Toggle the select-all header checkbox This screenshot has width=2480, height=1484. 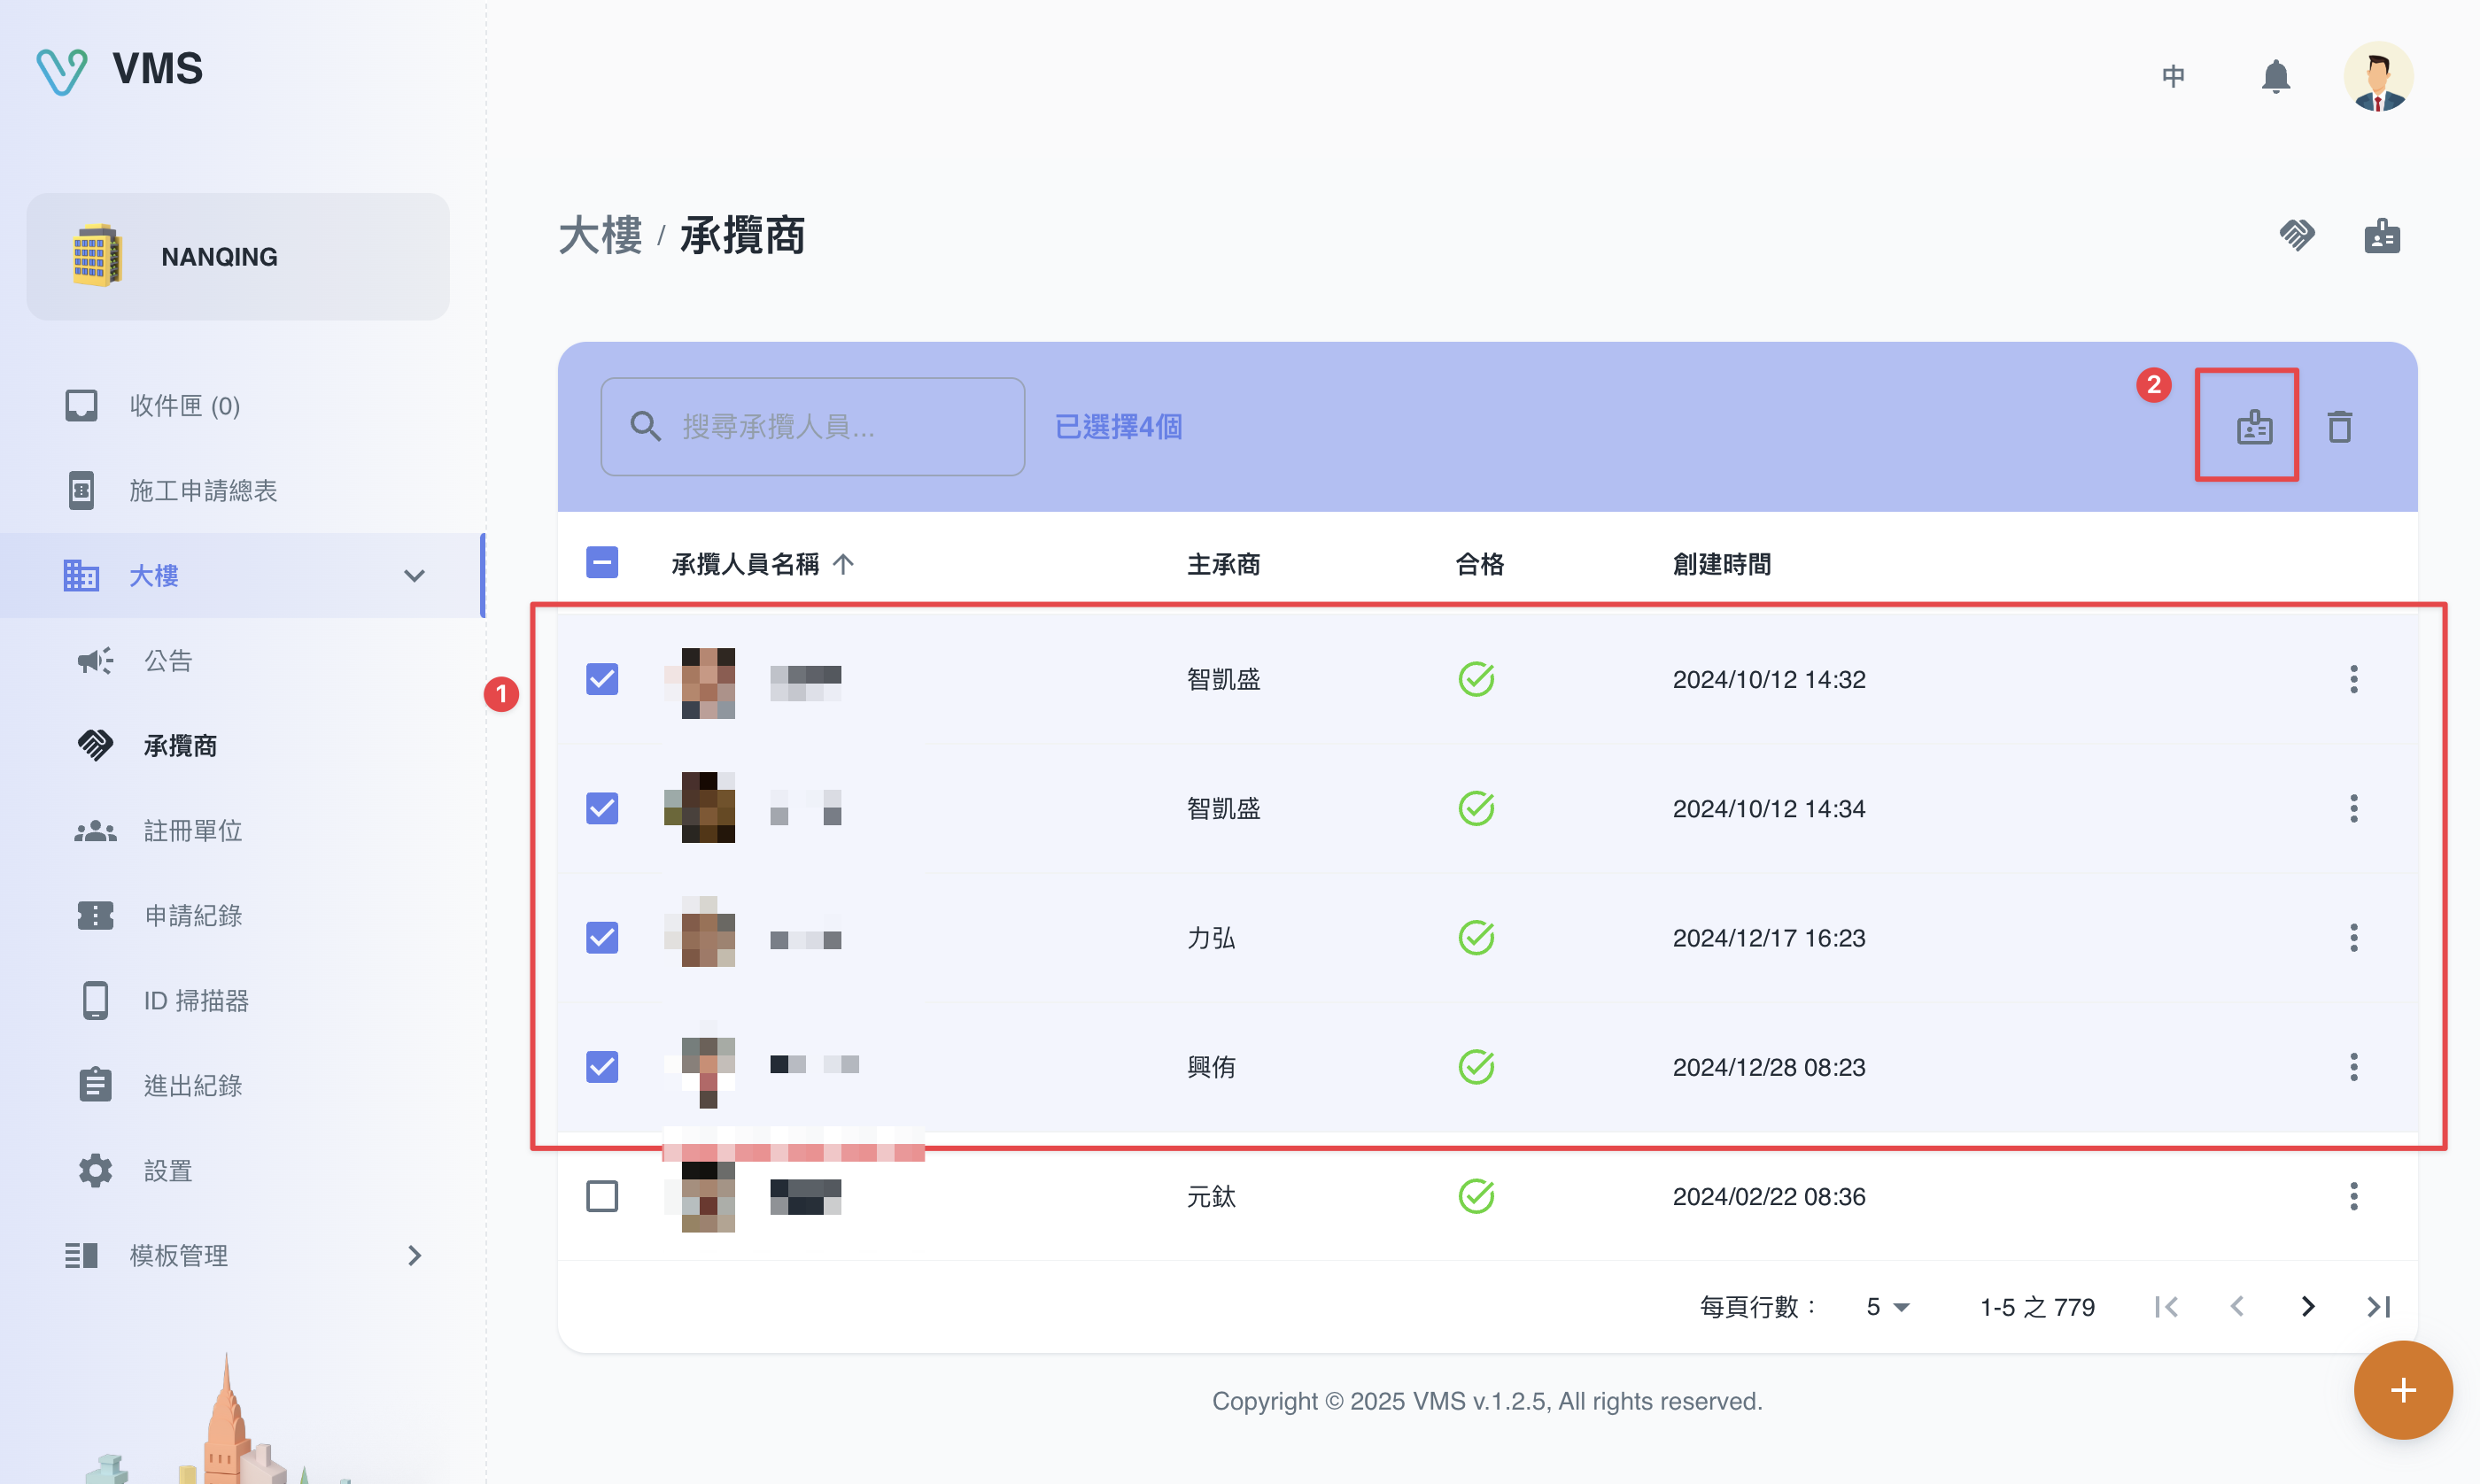pos(602,563)
